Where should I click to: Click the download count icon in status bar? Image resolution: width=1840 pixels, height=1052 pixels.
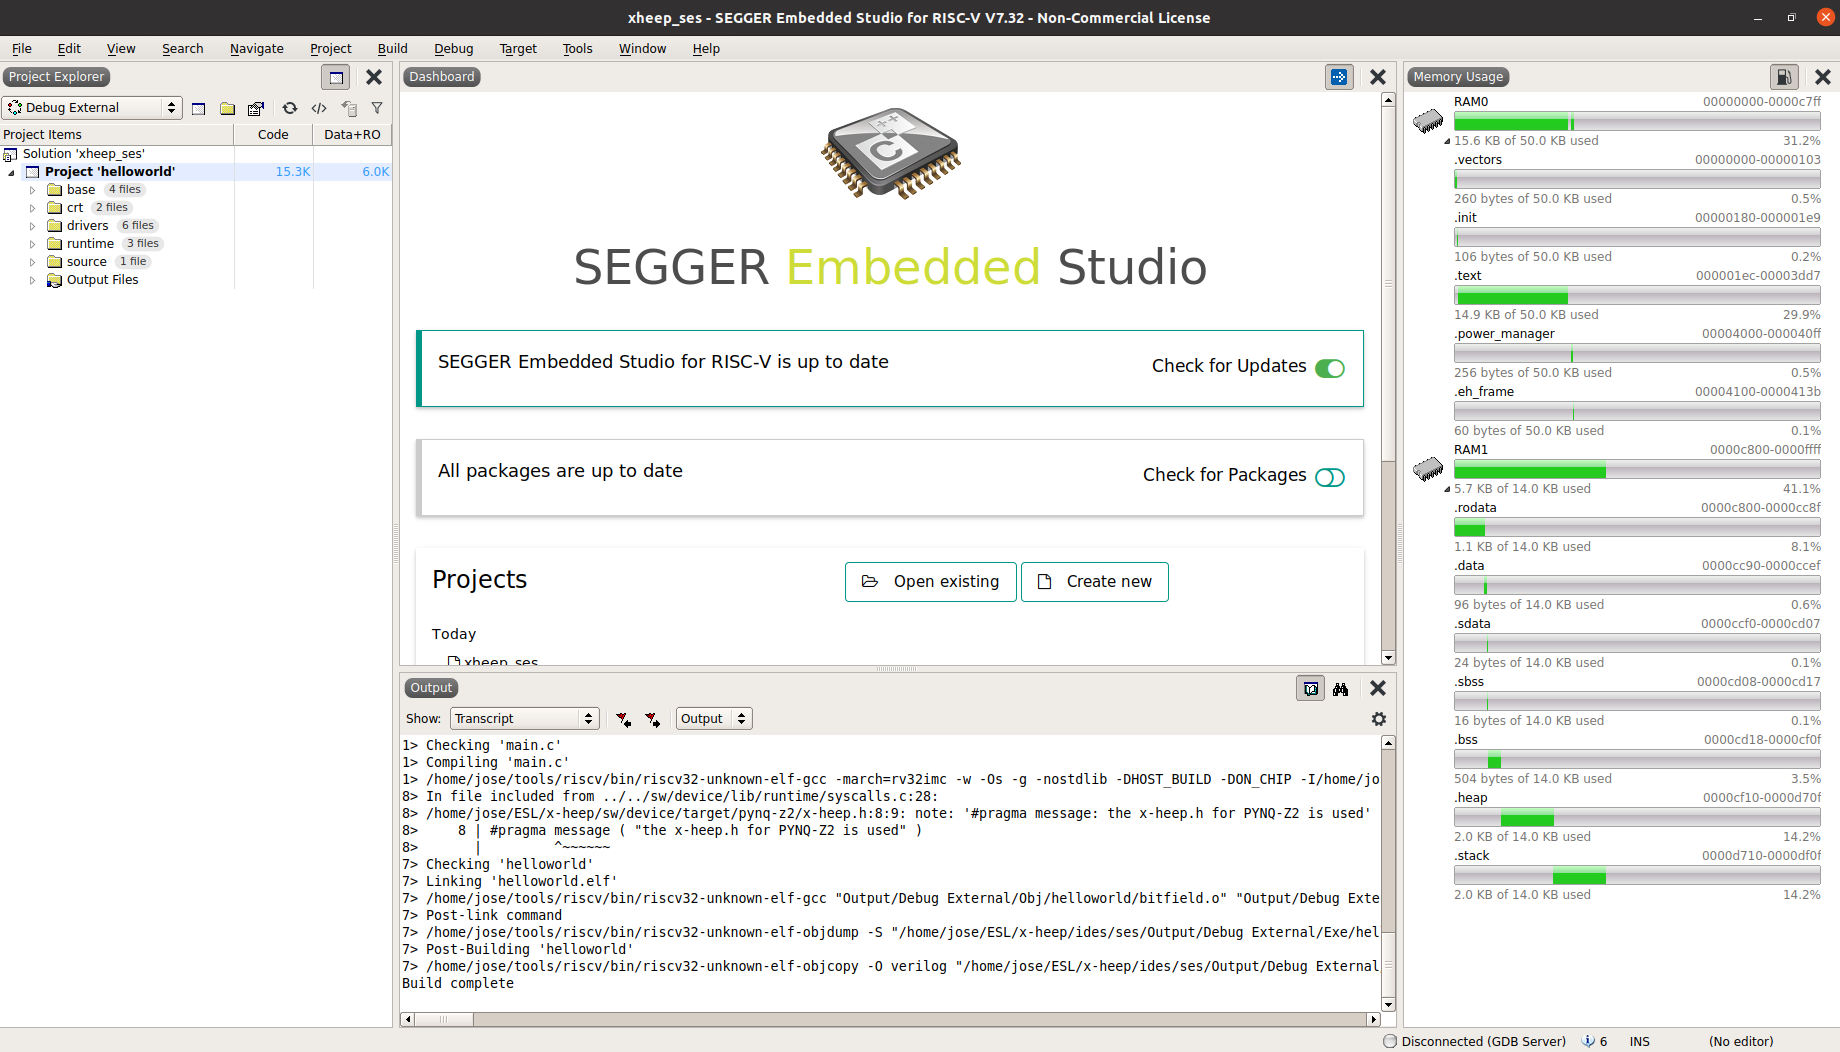(x=1589, y=1041)
